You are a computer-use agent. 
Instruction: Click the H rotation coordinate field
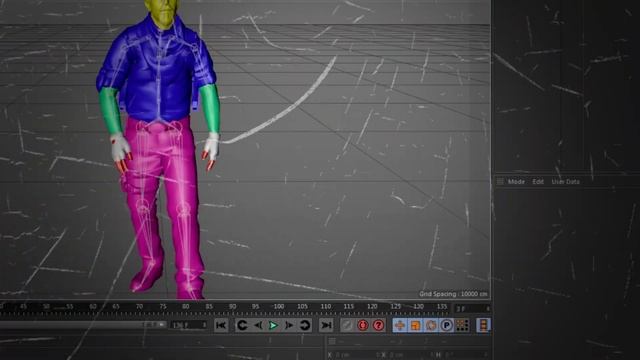(465, 355)
